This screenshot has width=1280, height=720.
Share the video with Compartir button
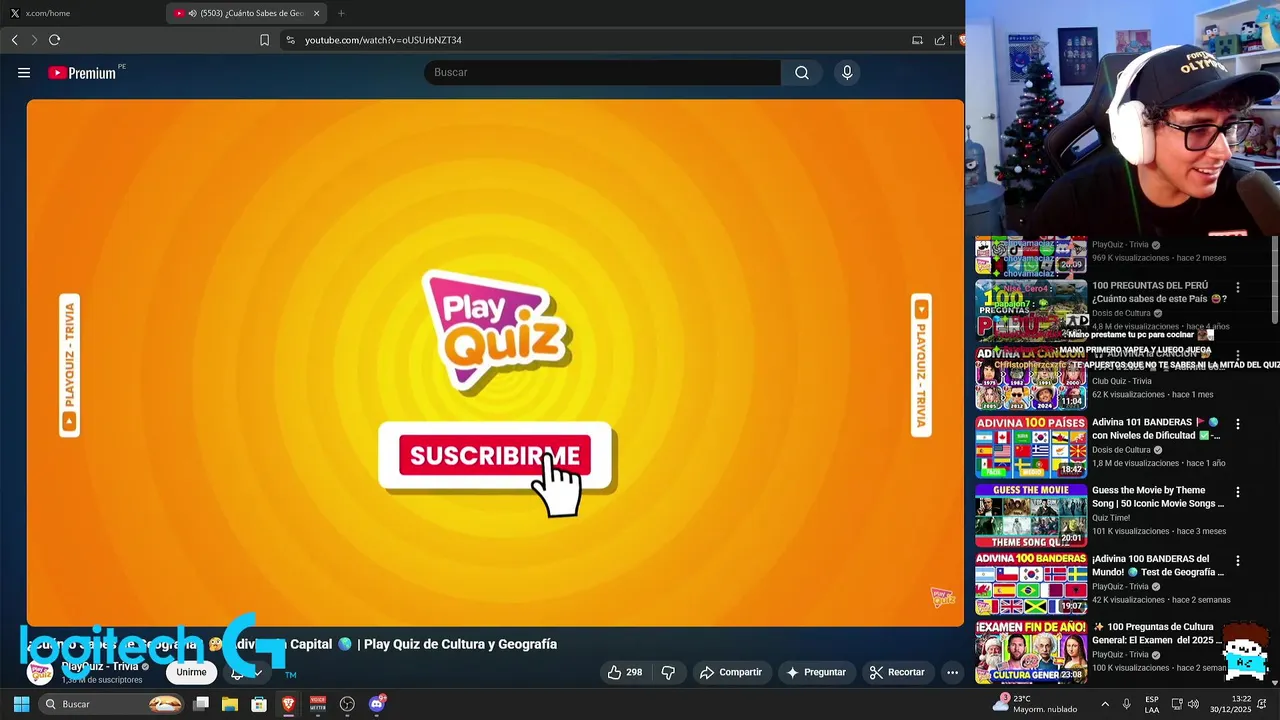point(731,672)
